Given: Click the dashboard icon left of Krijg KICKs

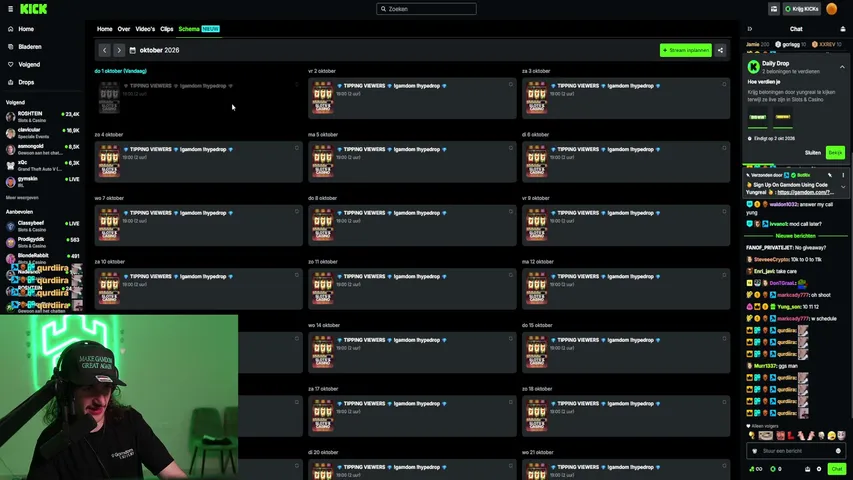Looking at the screenshot, I should [774, 9].
